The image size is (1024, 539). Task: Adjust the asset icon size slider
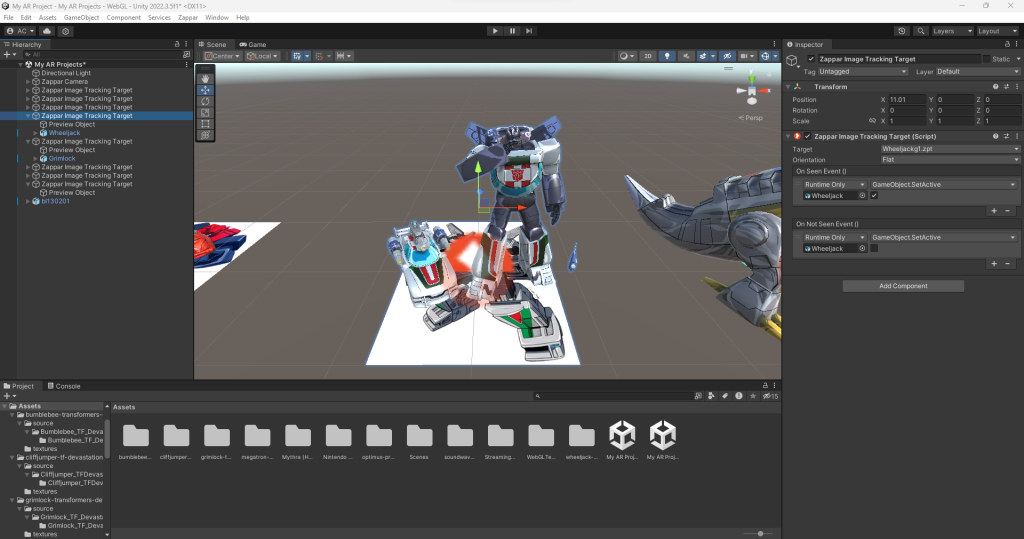pos(762,534)
